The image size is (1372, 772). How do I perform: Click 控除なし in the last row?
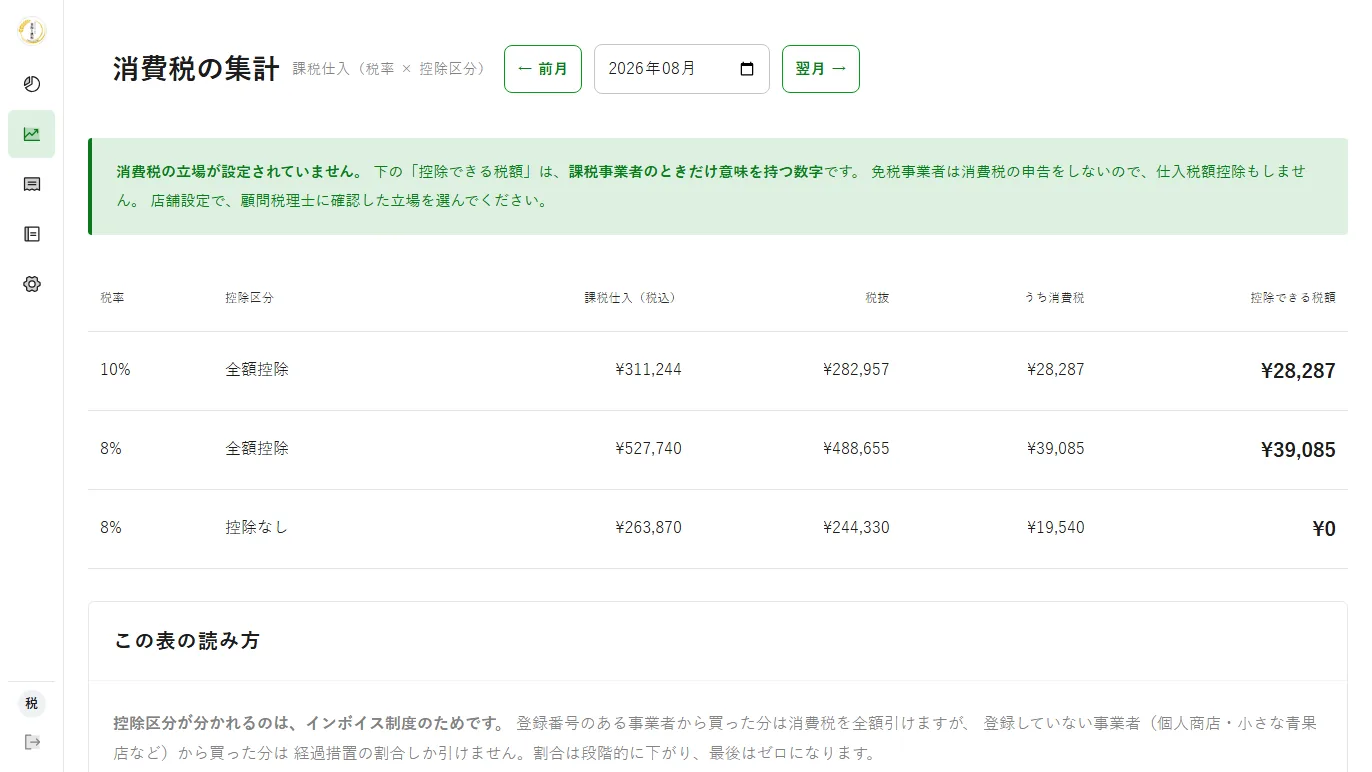click(x=257, y=527)
